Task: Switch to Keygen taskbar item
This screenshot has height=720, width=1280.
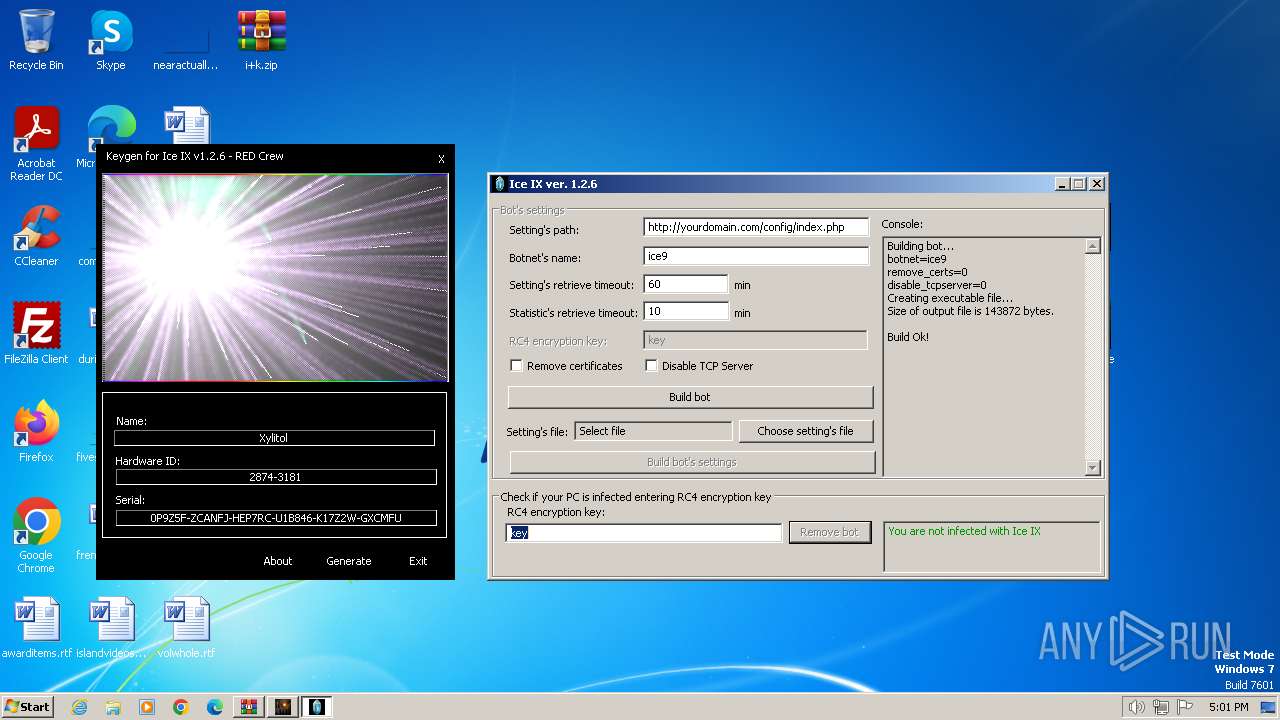Action: [x=283, y=707]
